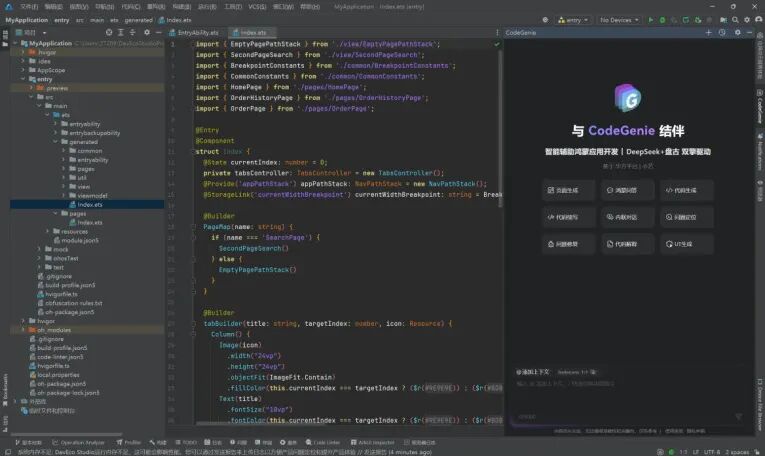Collapse all nodes in the project tree
The image size is (765, 457).
coord(133,33)
